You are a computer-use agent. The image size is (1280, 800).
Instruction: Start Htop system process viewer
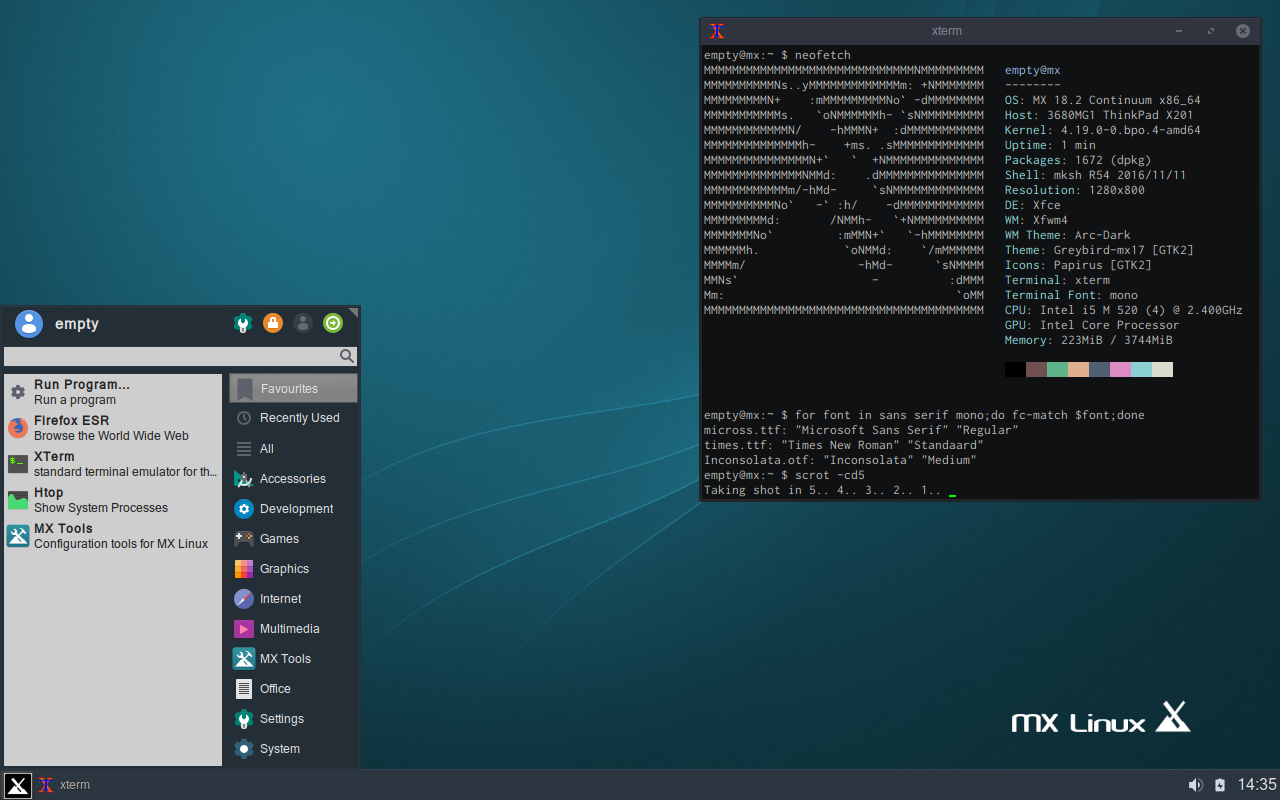(112, 500)
